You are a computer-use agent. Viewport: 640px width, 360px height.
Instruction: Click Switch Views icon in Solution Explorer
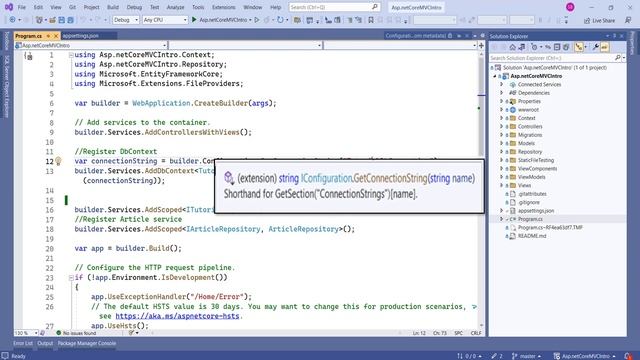[522, 47]
